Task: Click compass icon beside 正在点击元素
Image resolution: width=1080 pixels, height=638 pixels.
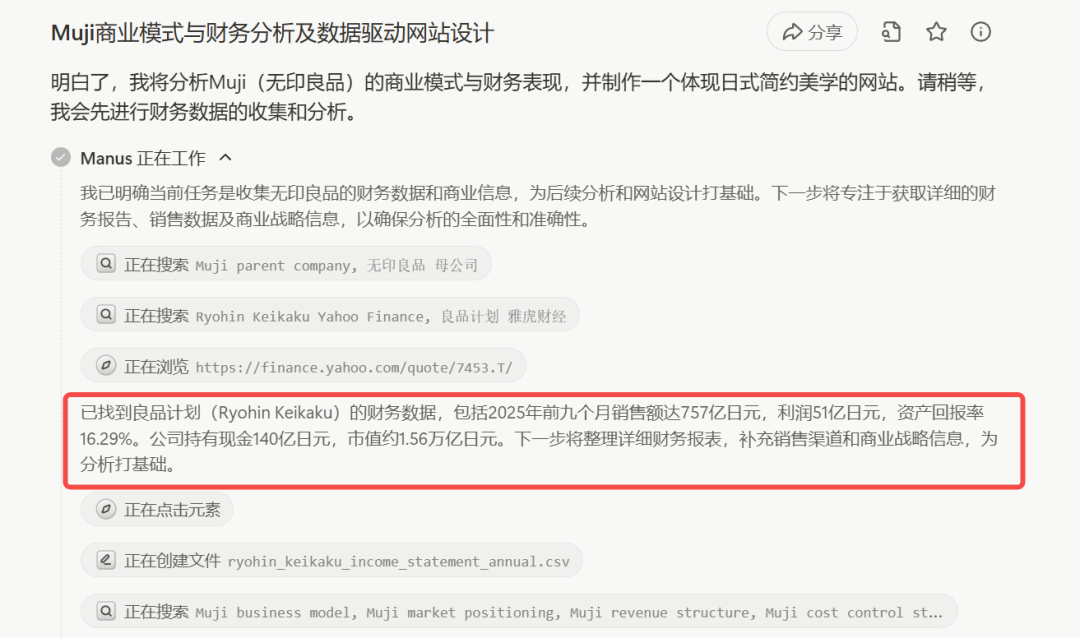Action: point(106,509)
